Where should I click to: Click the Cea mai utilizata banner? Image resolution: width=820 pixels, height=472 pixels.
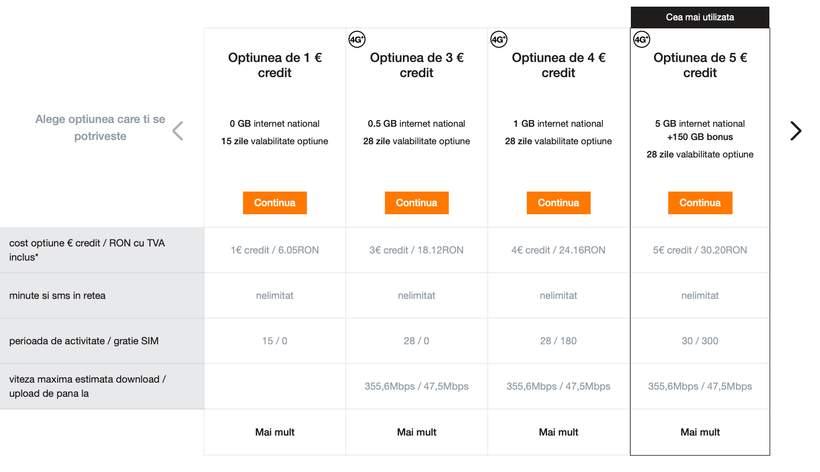coord(700,17)
